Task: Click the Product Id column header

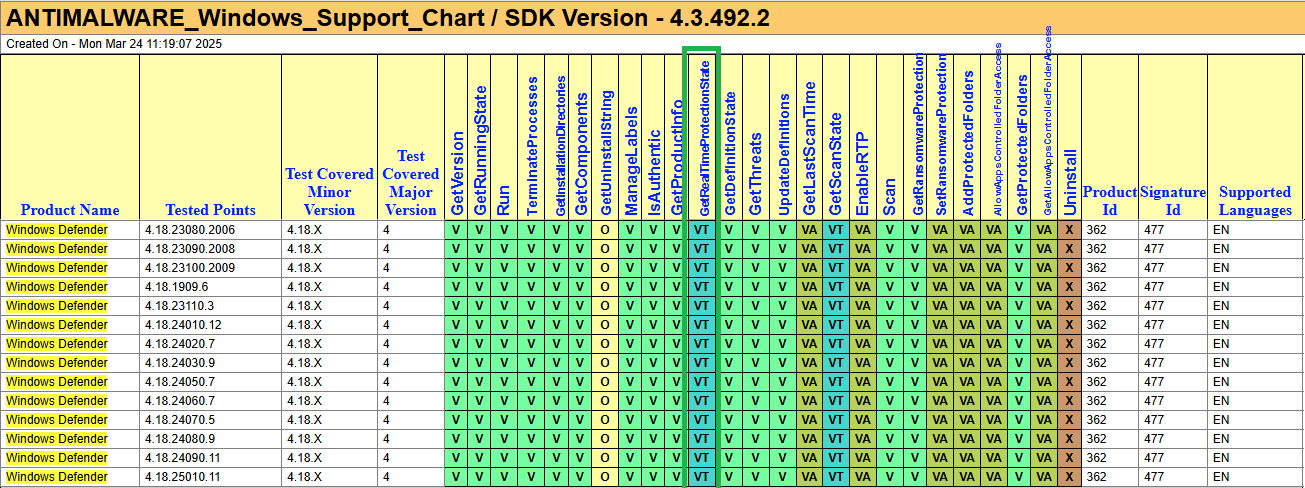Action: (x=1110, y=201)
